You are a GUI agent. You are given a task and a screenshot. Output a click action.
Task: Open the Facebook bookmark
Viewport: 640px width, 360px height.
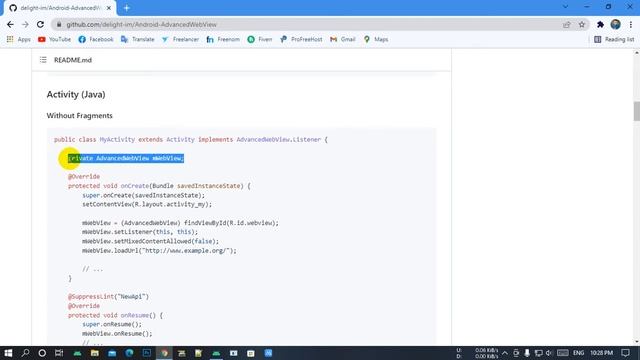click(x=96, y=39)
